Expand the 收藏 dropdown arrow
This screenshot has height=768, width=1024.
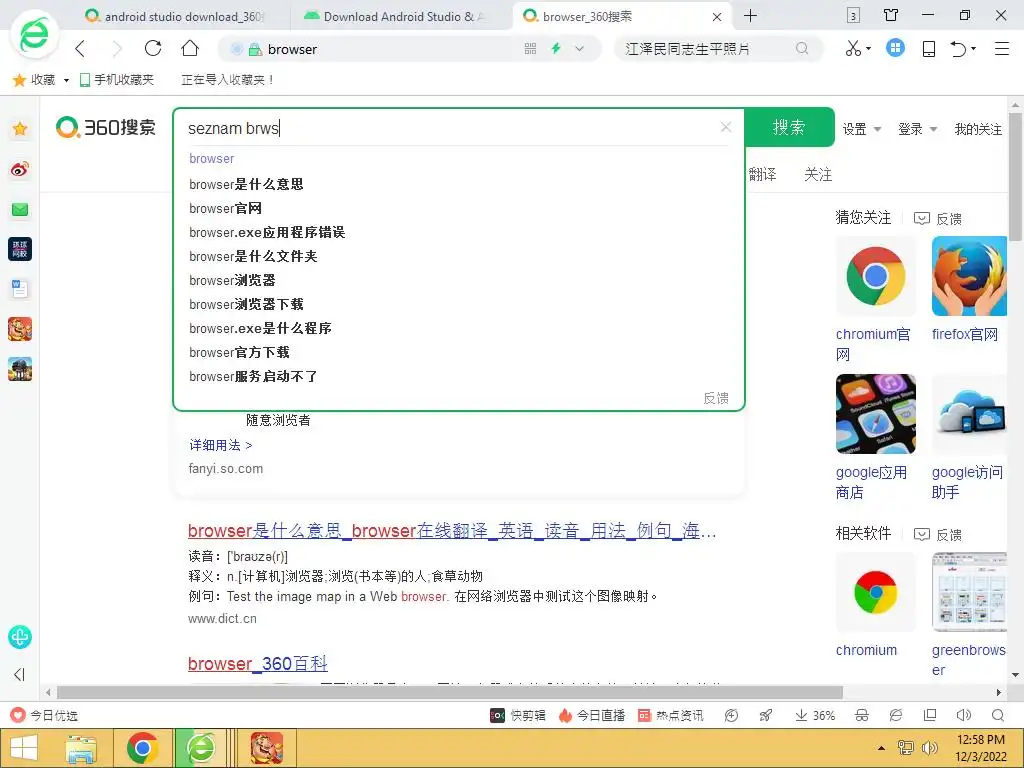coord(66,80)
